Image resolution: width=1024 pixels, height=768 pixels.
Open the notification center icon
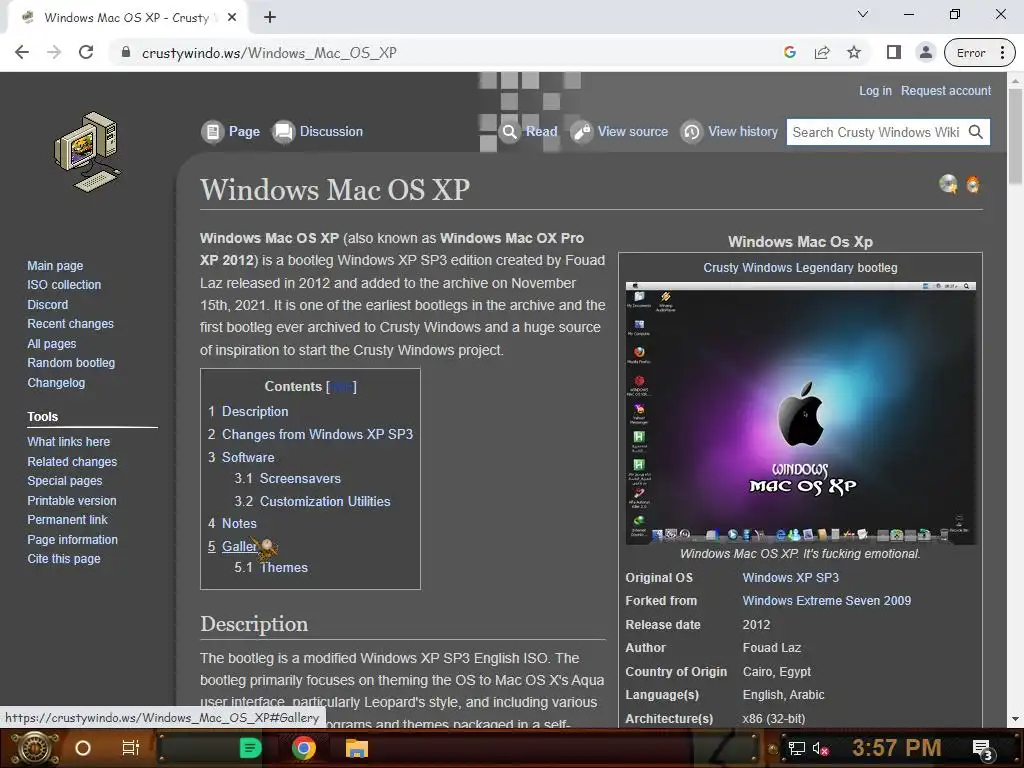983,749
